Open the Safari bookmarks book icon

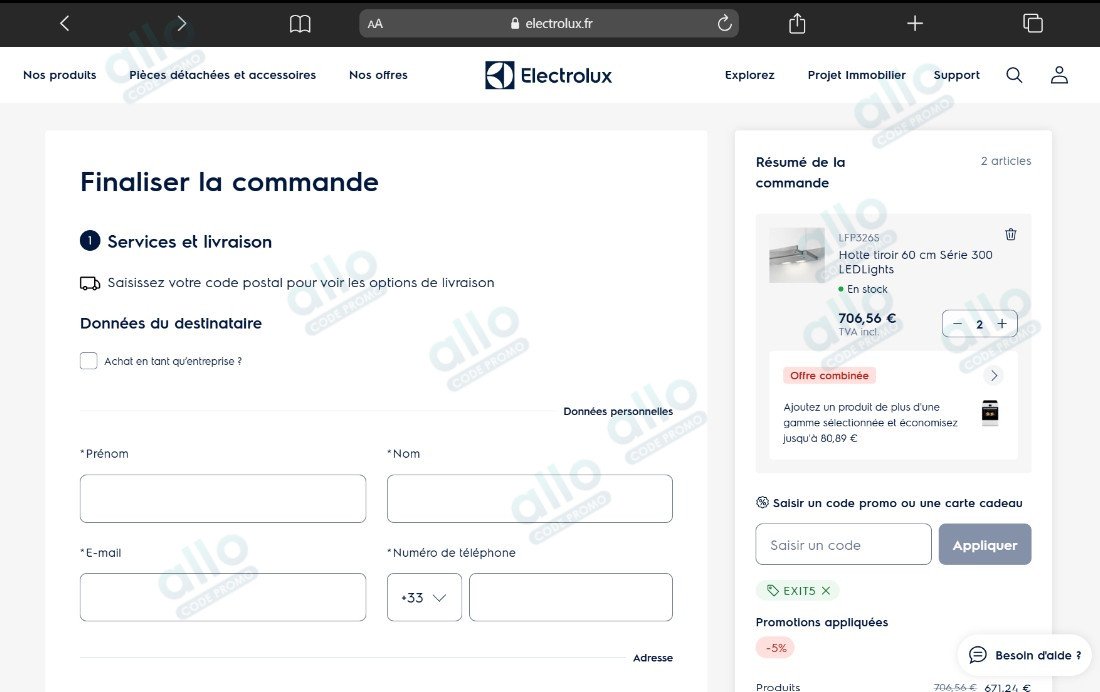click(300, 24)
